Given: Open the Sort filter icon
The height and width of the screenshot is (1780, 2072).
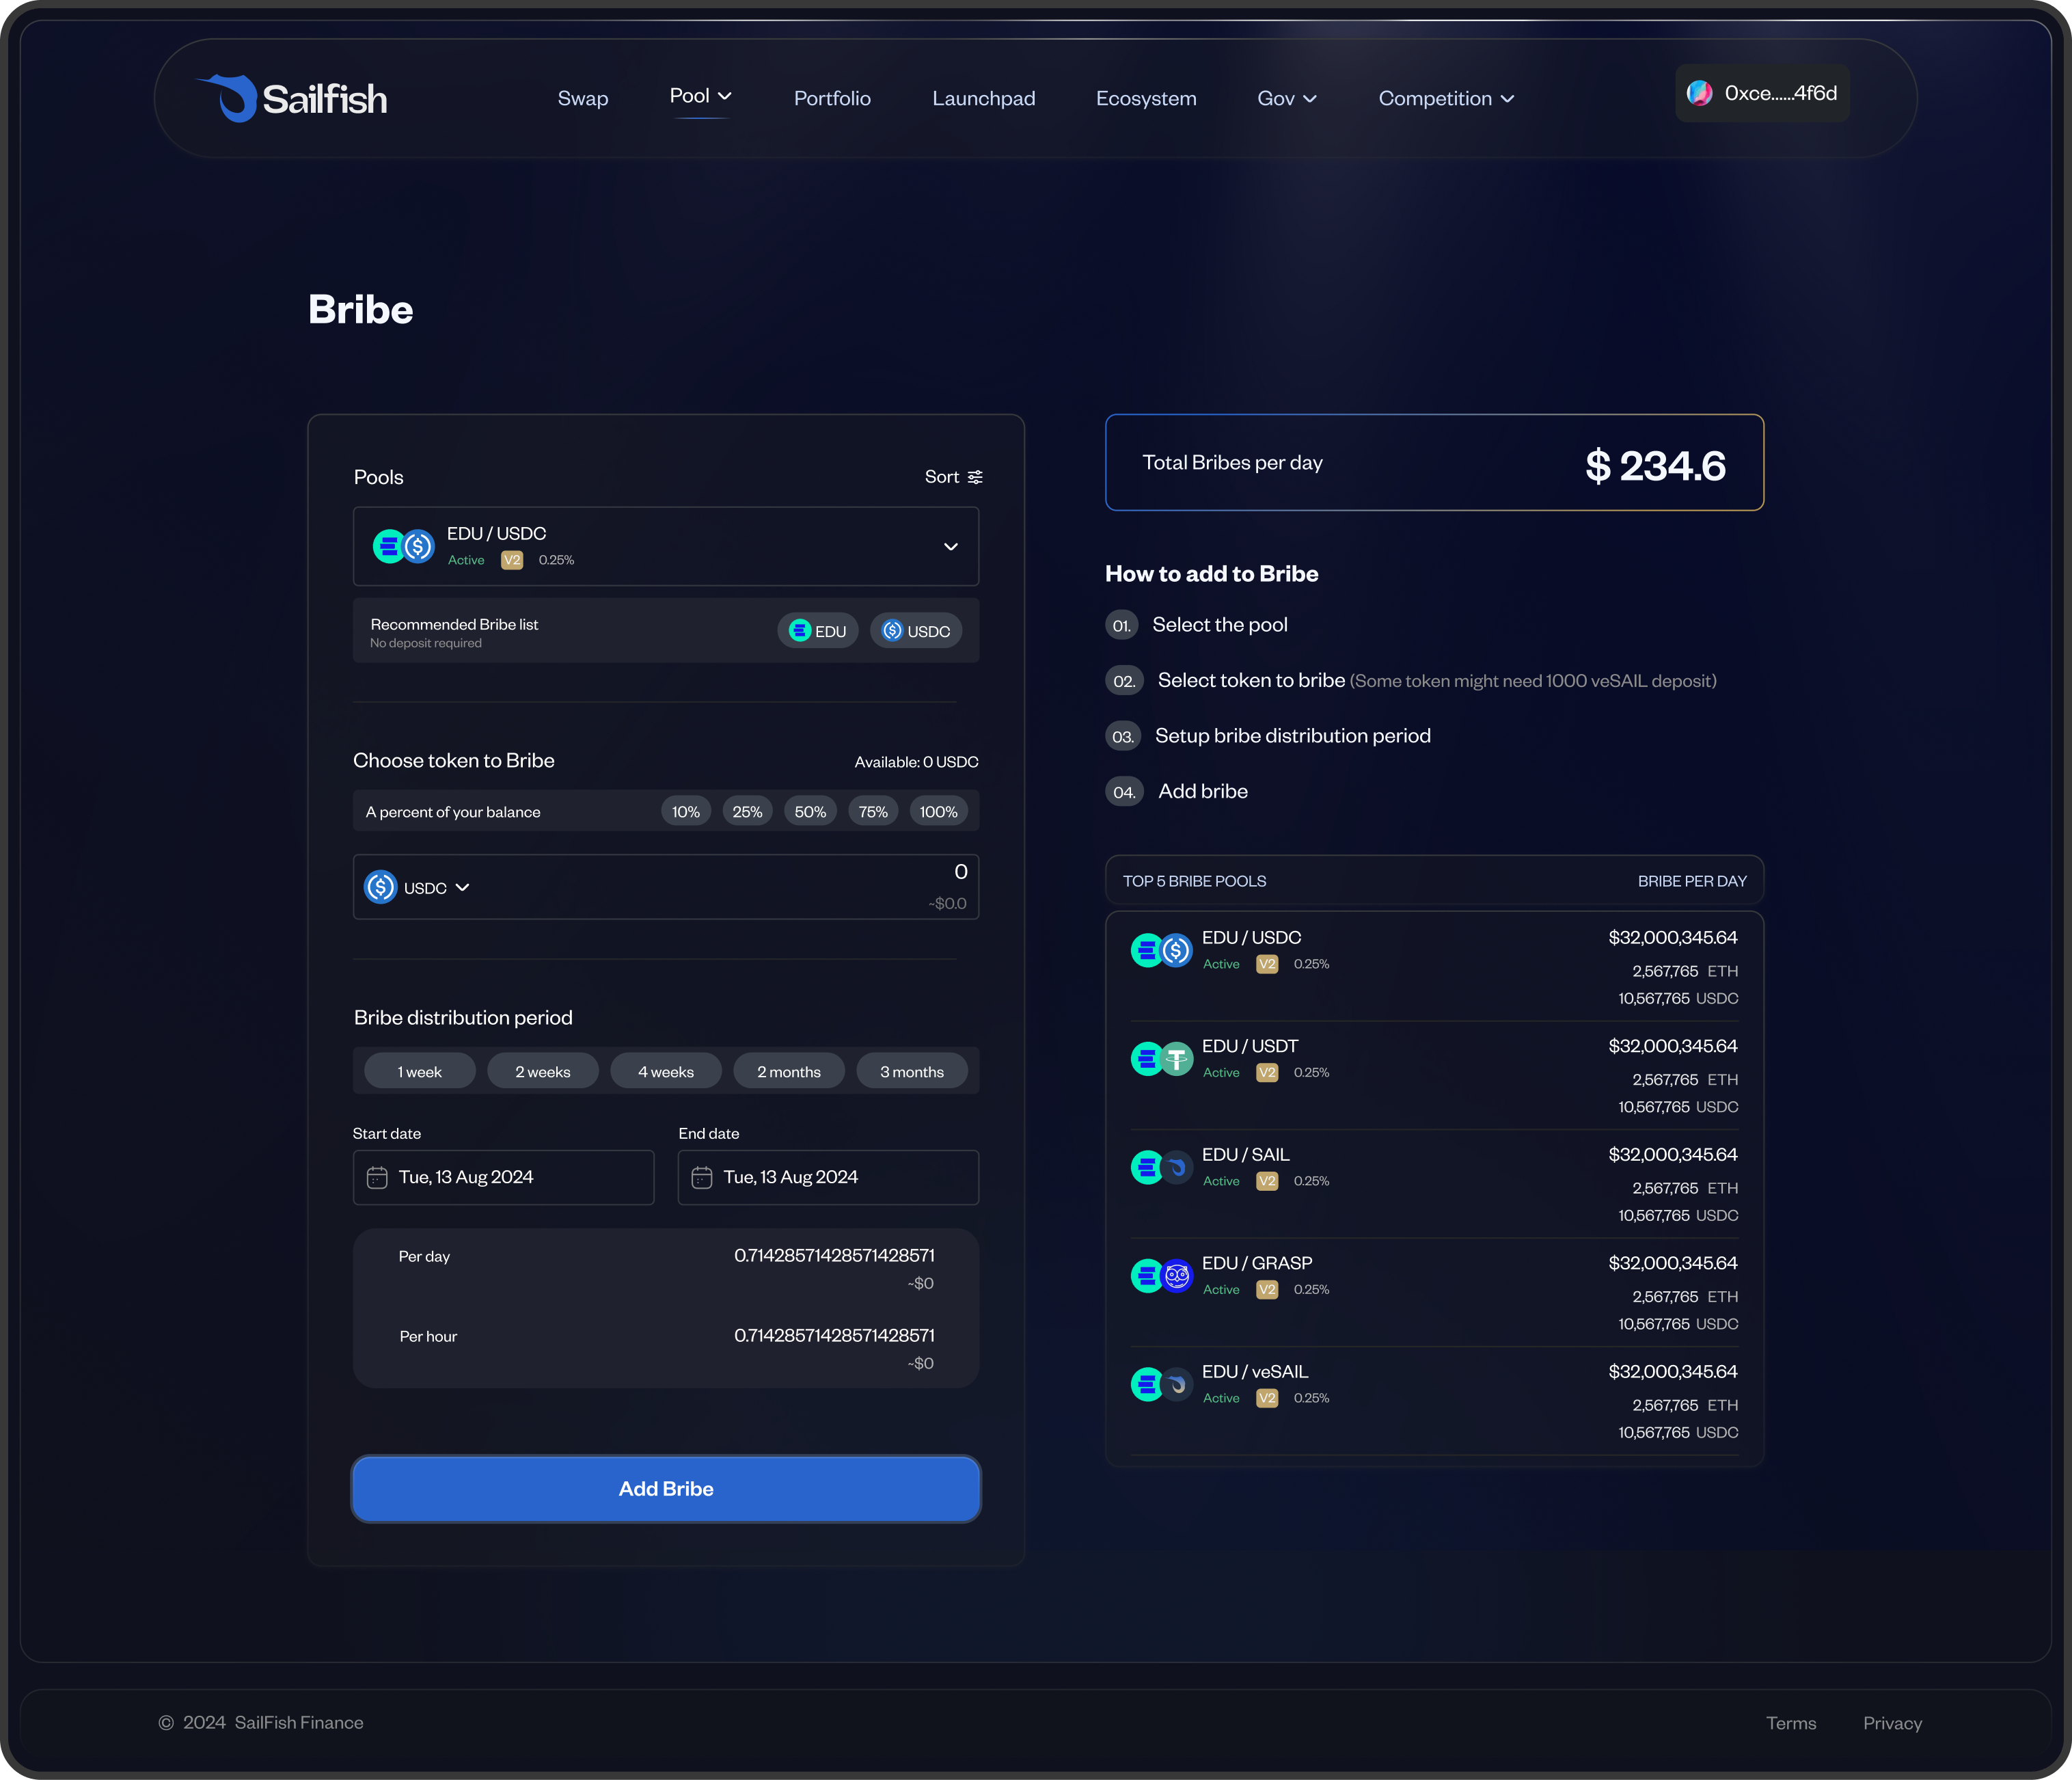Looking at the screenshot, I should (975, 477).
